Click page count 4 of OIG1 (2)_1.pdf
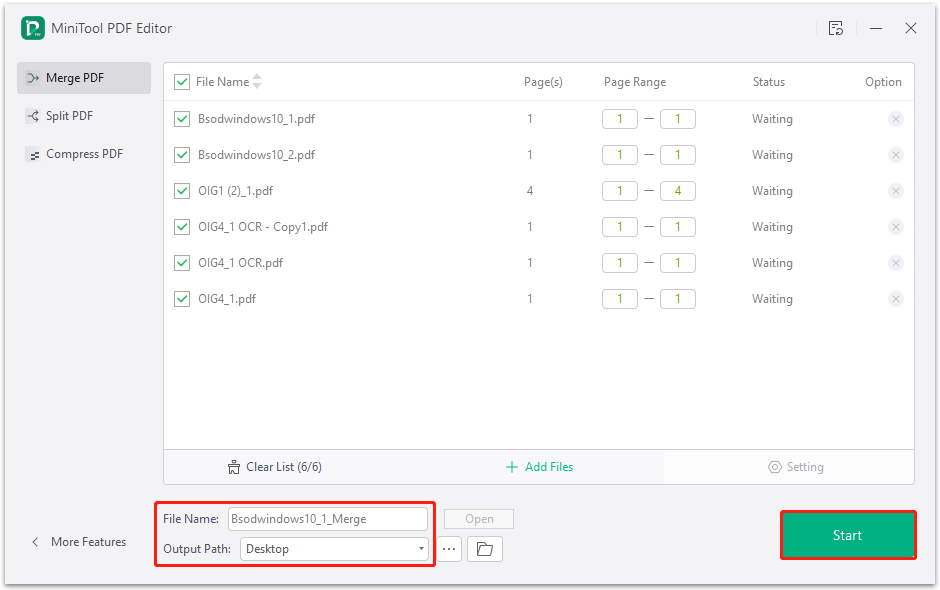The height and width of the screenshot is (590, 940). click(530, 191)
